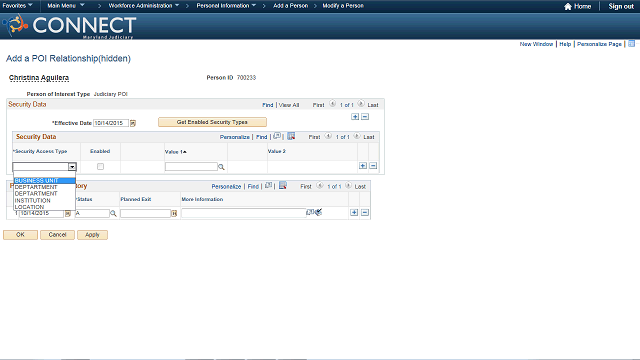
Task: Open the Main Menu dropdown
Action: tap(66, 6)
